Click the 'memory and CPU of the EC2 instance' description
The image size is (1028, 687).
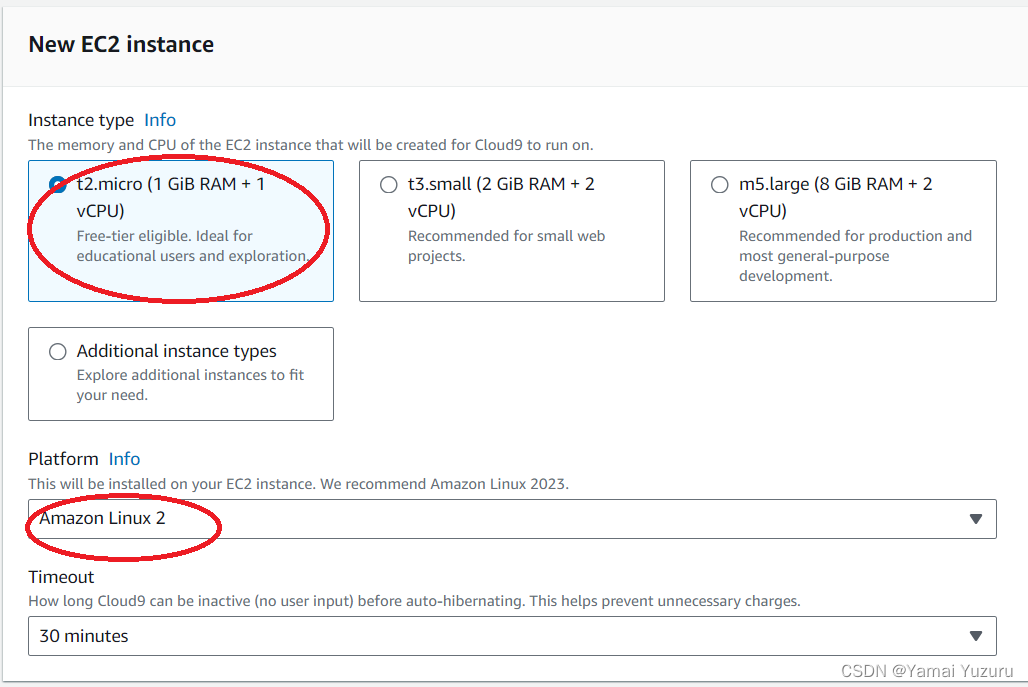pyautogui.click(x=311, y=145)
